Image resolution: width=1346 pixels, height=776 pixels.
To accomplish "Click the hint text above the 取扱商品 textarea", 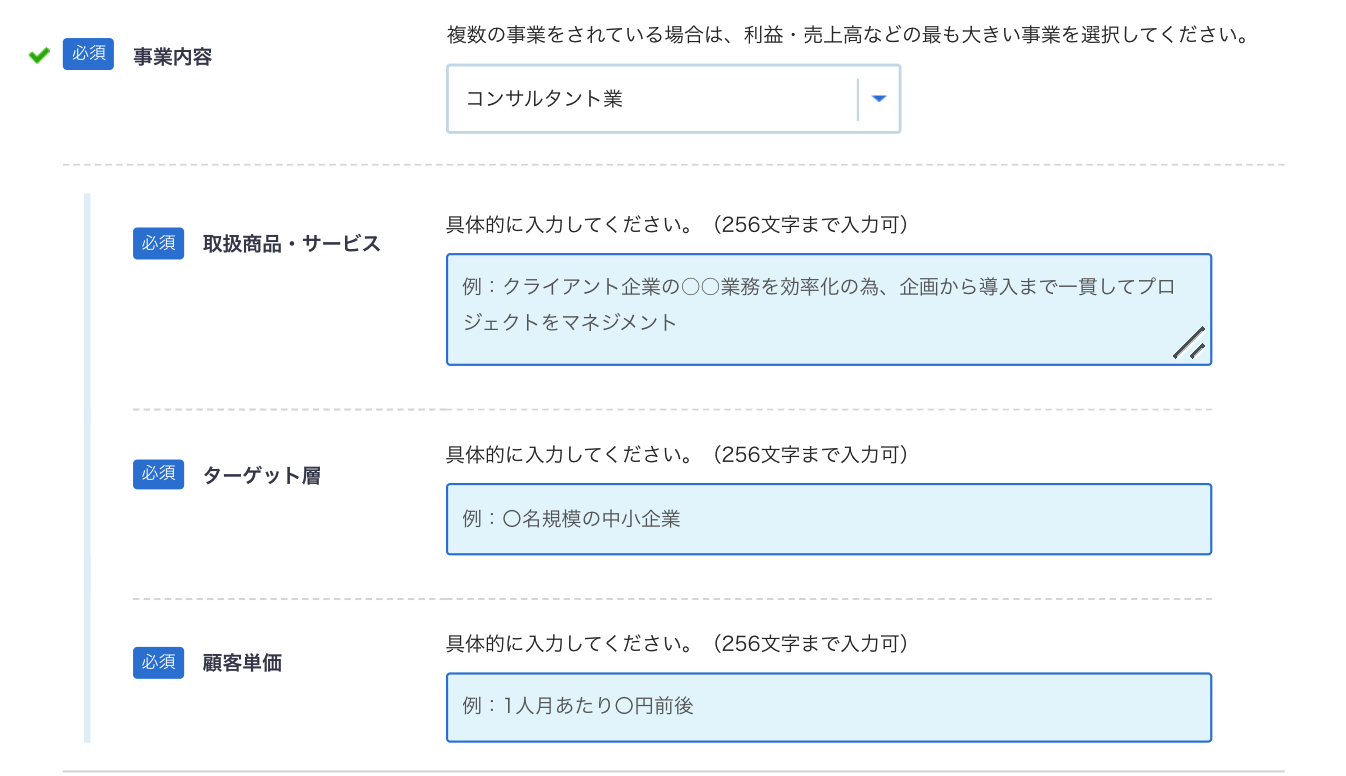I will (677, 225).
